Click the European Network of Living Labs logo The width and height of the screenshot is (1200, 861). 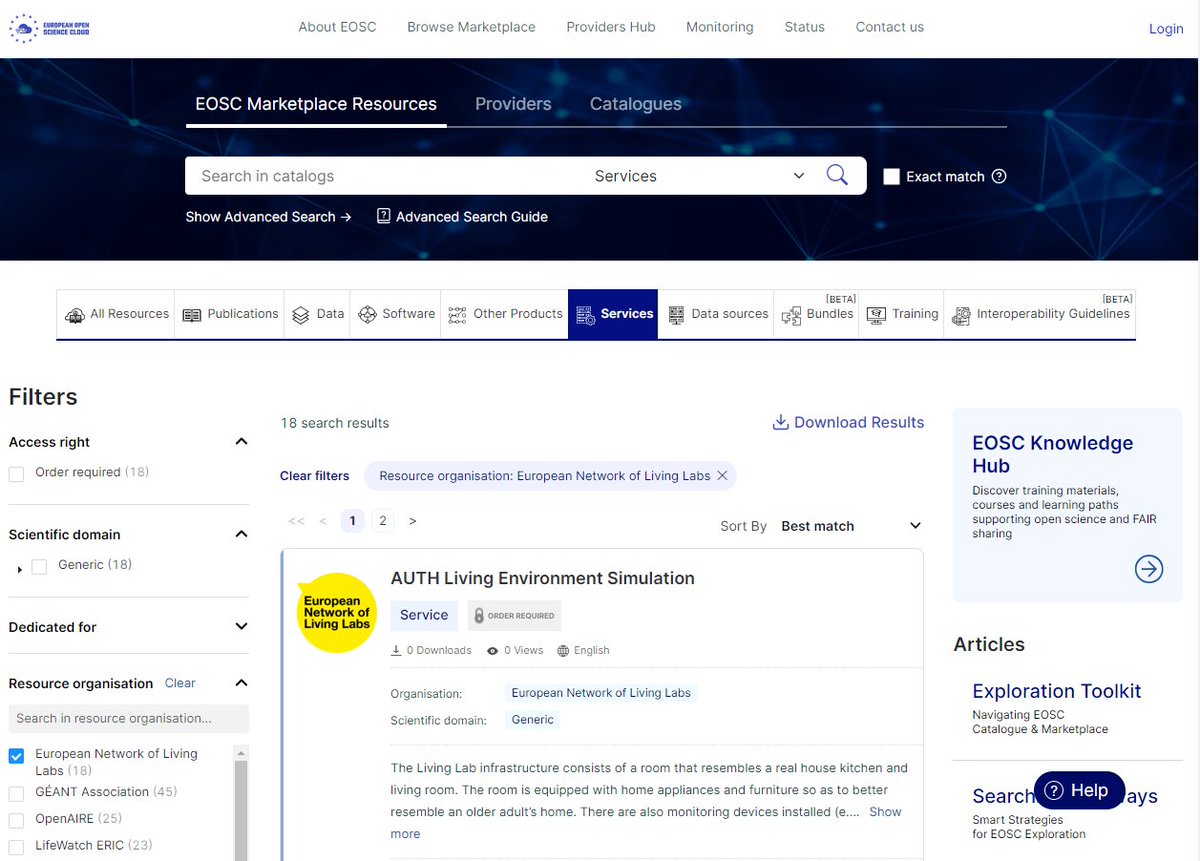click(337, 613)
